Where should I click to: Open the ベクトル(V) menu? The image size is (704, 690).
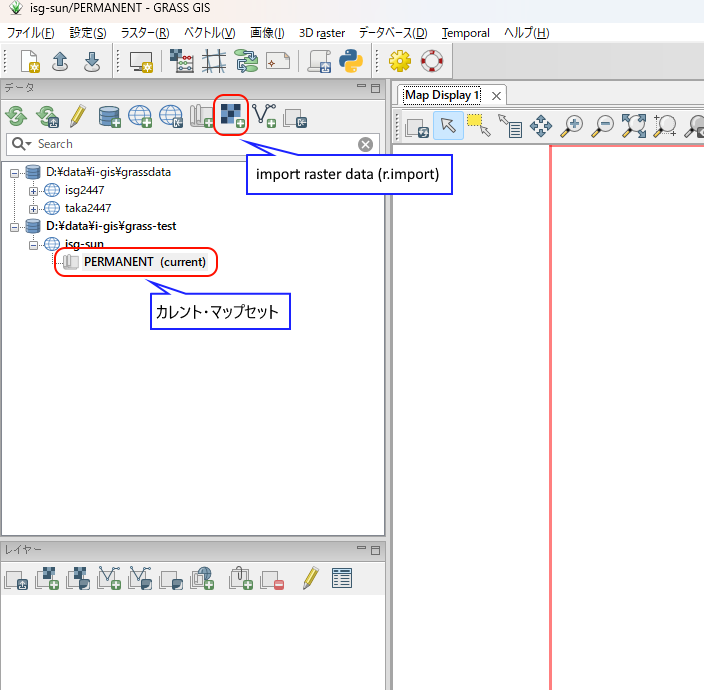[210, 33]
